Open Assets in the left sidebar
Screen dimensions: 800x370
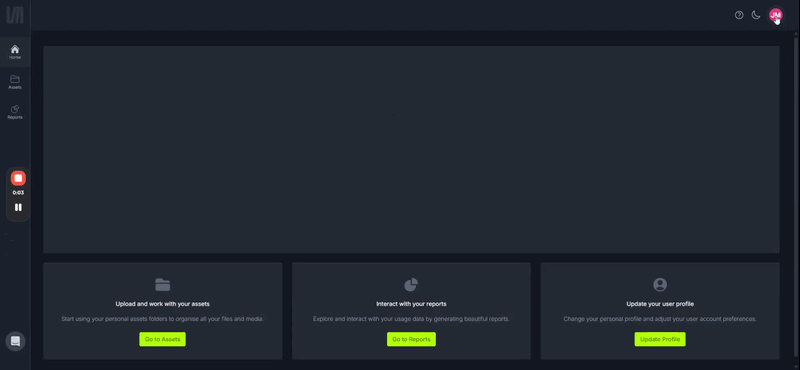tap(15, 82)
